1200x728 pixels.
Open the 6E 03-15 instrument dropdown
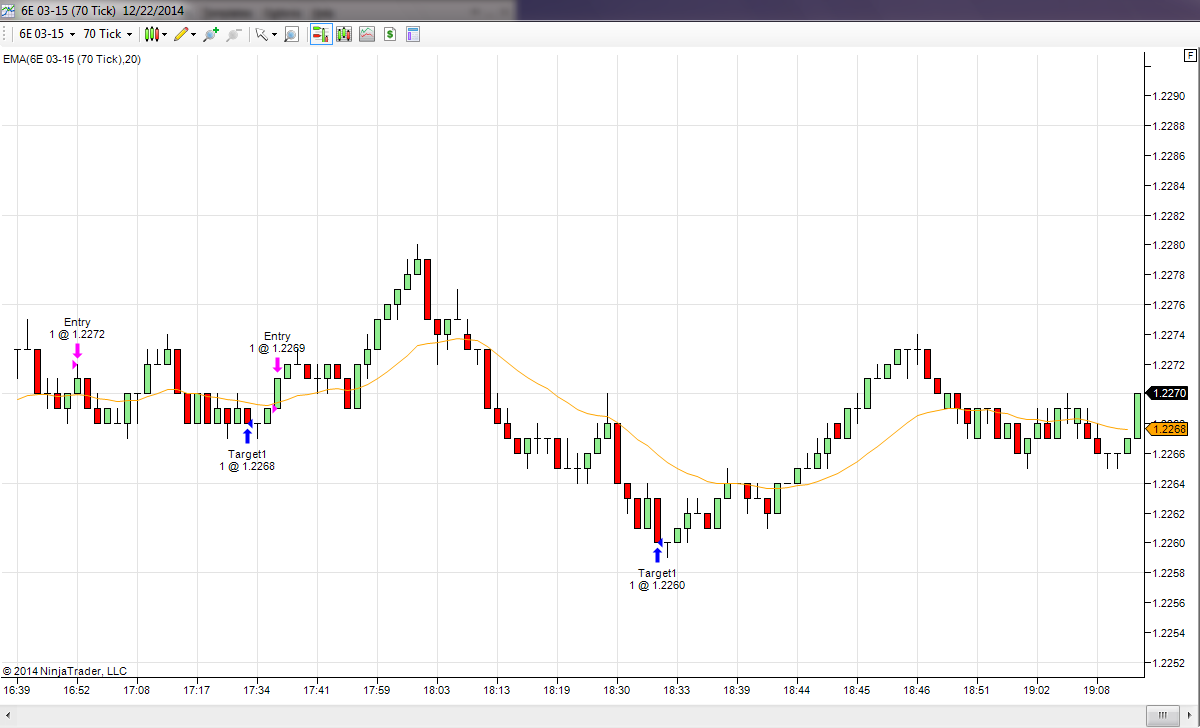47,34
